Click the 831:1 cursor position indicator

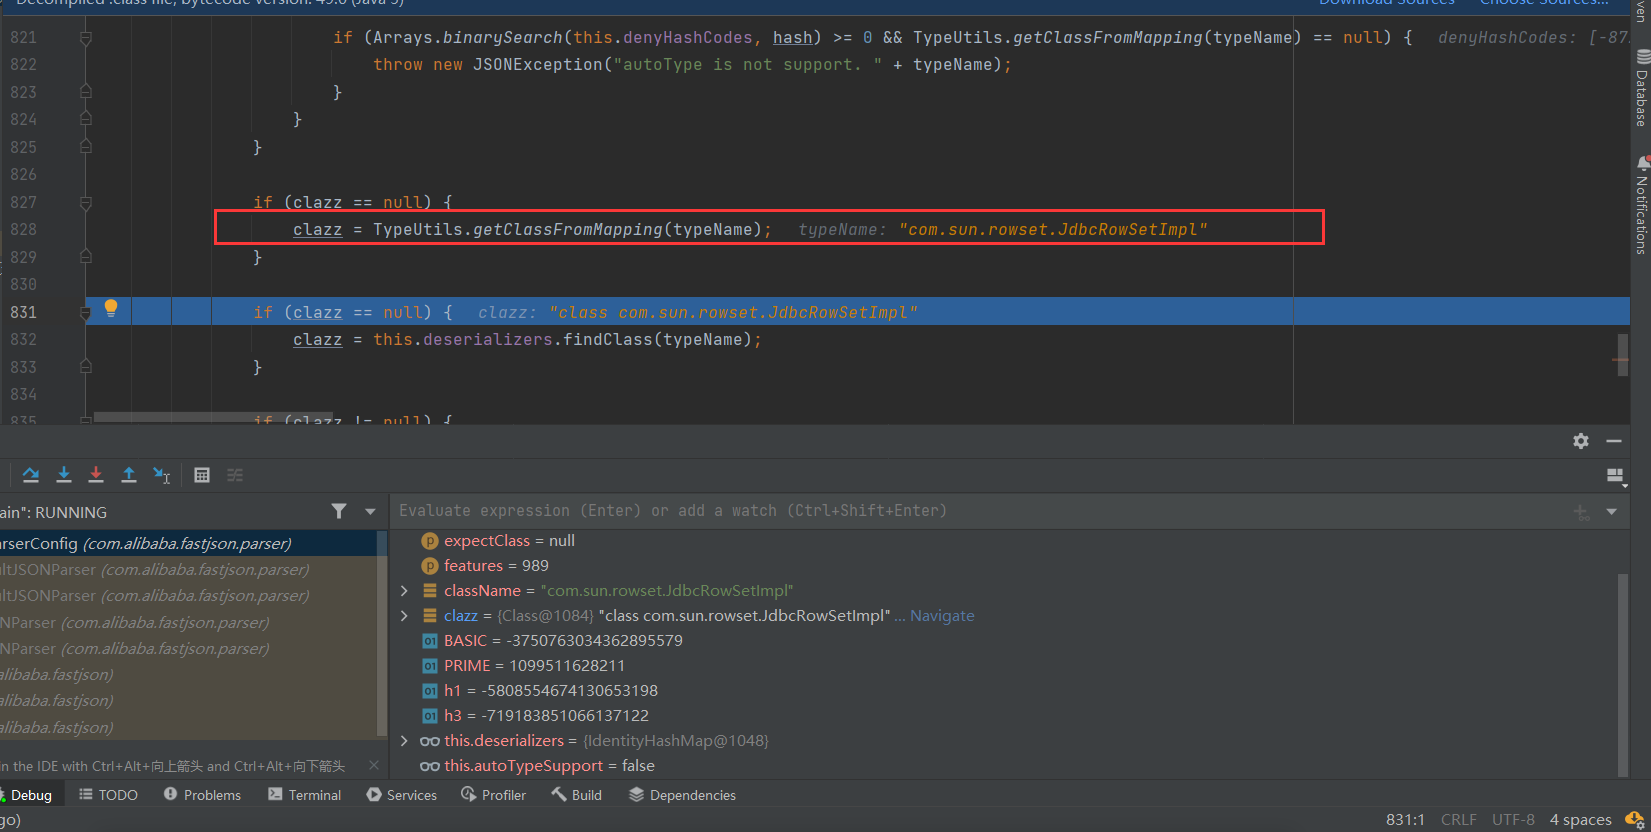[x=1405, y=820]
